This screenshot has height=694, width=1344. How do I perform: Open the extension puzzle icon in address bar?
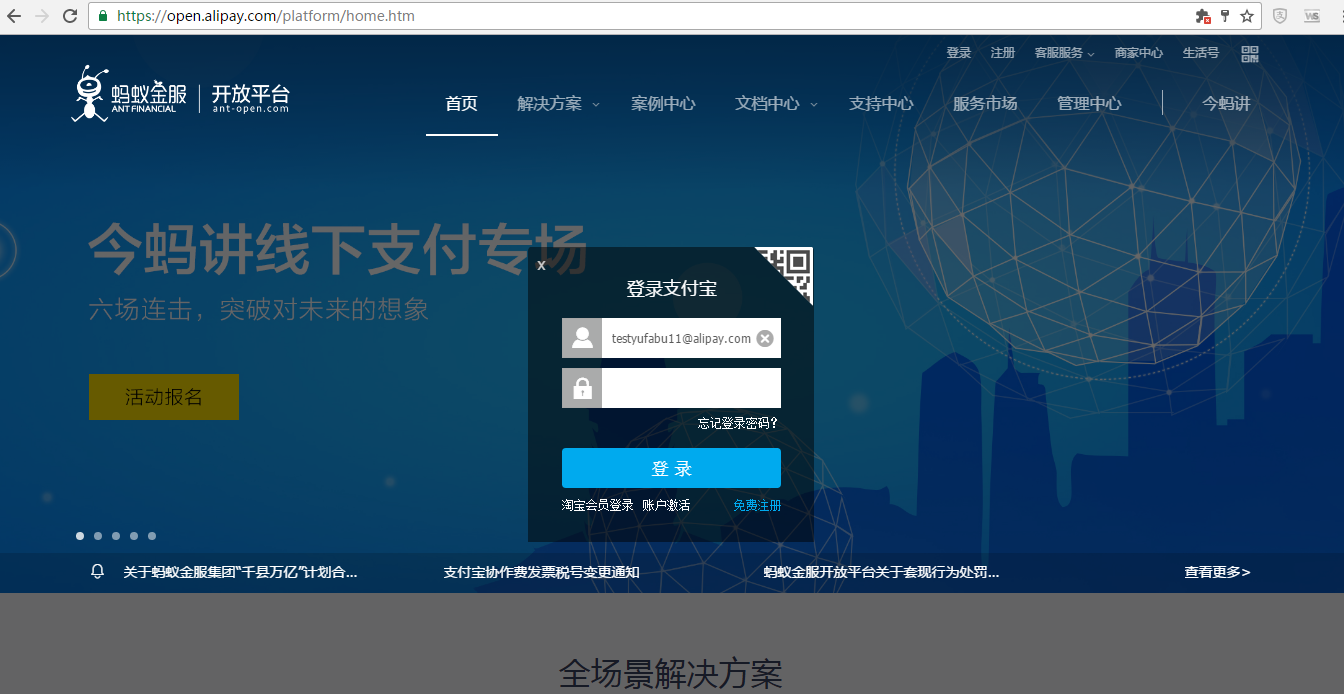point(1203,16)
